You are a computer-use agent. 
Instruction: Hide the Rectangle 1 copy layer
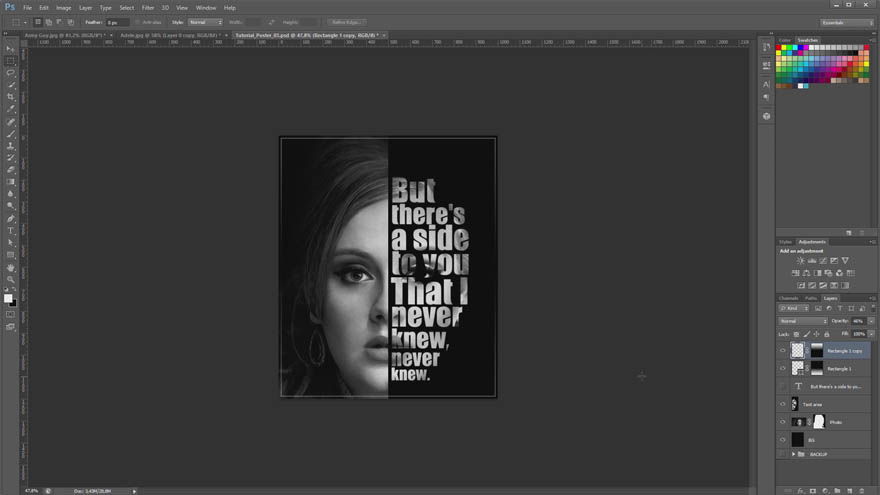[783, 351]
